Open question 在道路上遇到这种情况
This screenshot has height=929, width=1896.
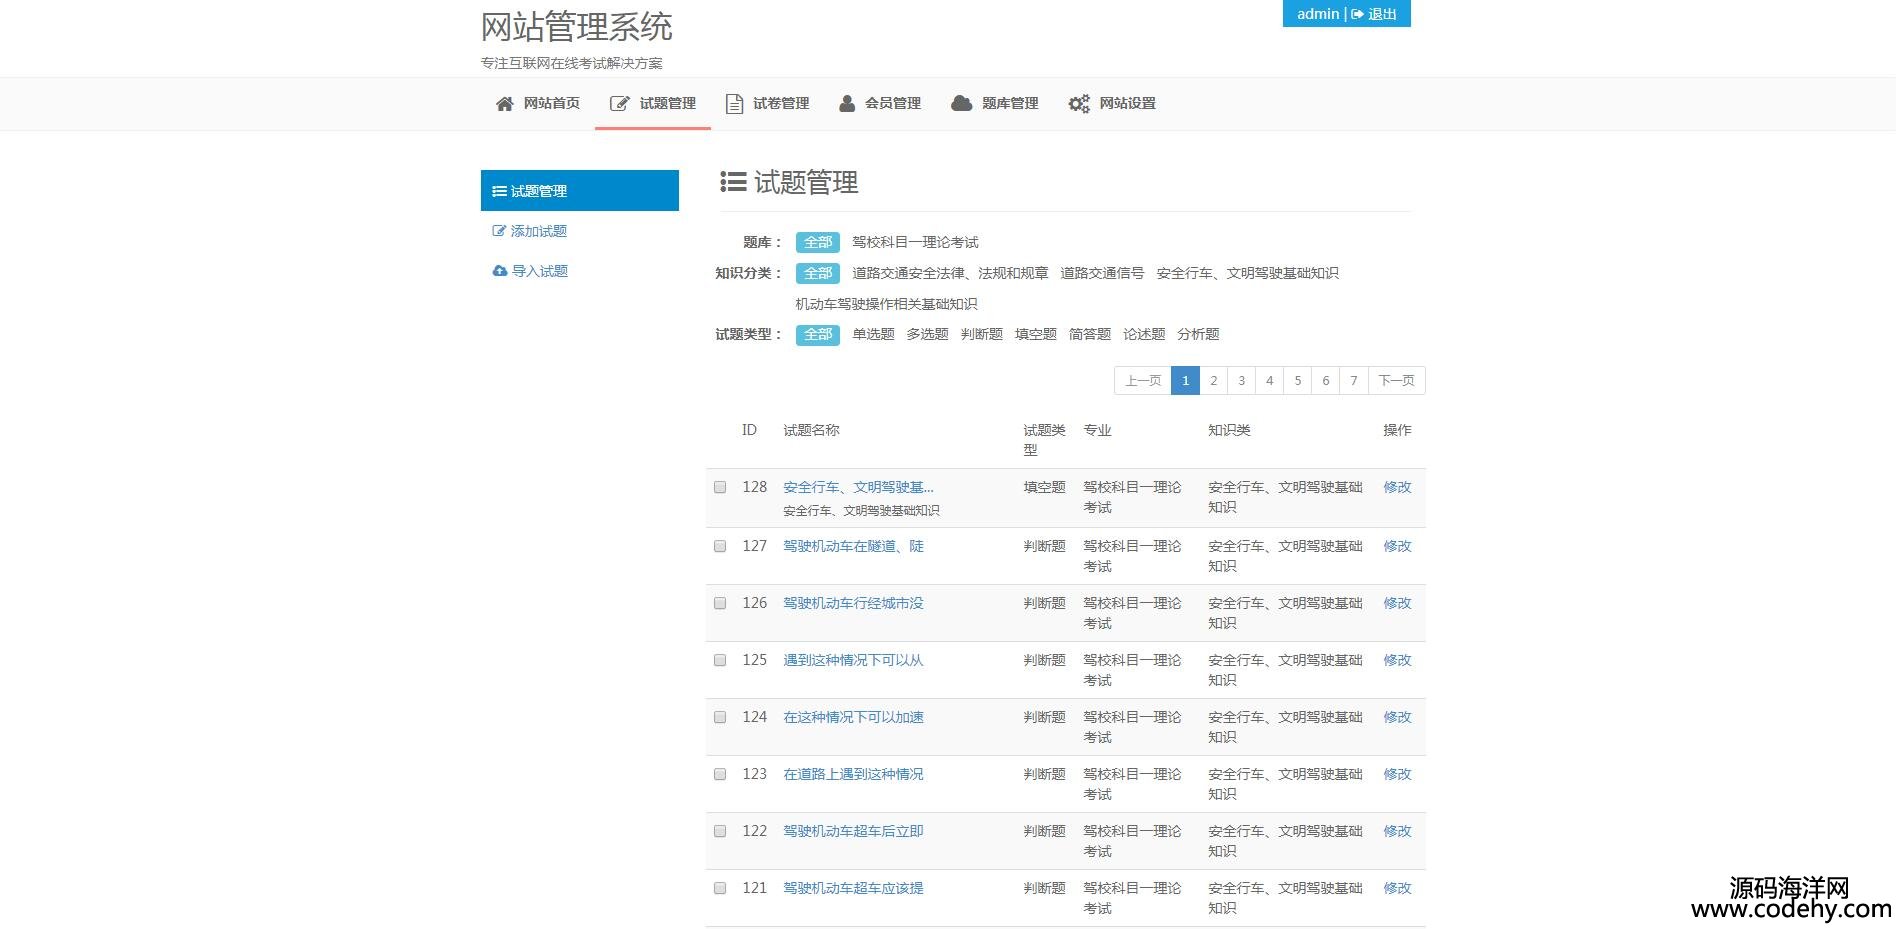point(853,774)
